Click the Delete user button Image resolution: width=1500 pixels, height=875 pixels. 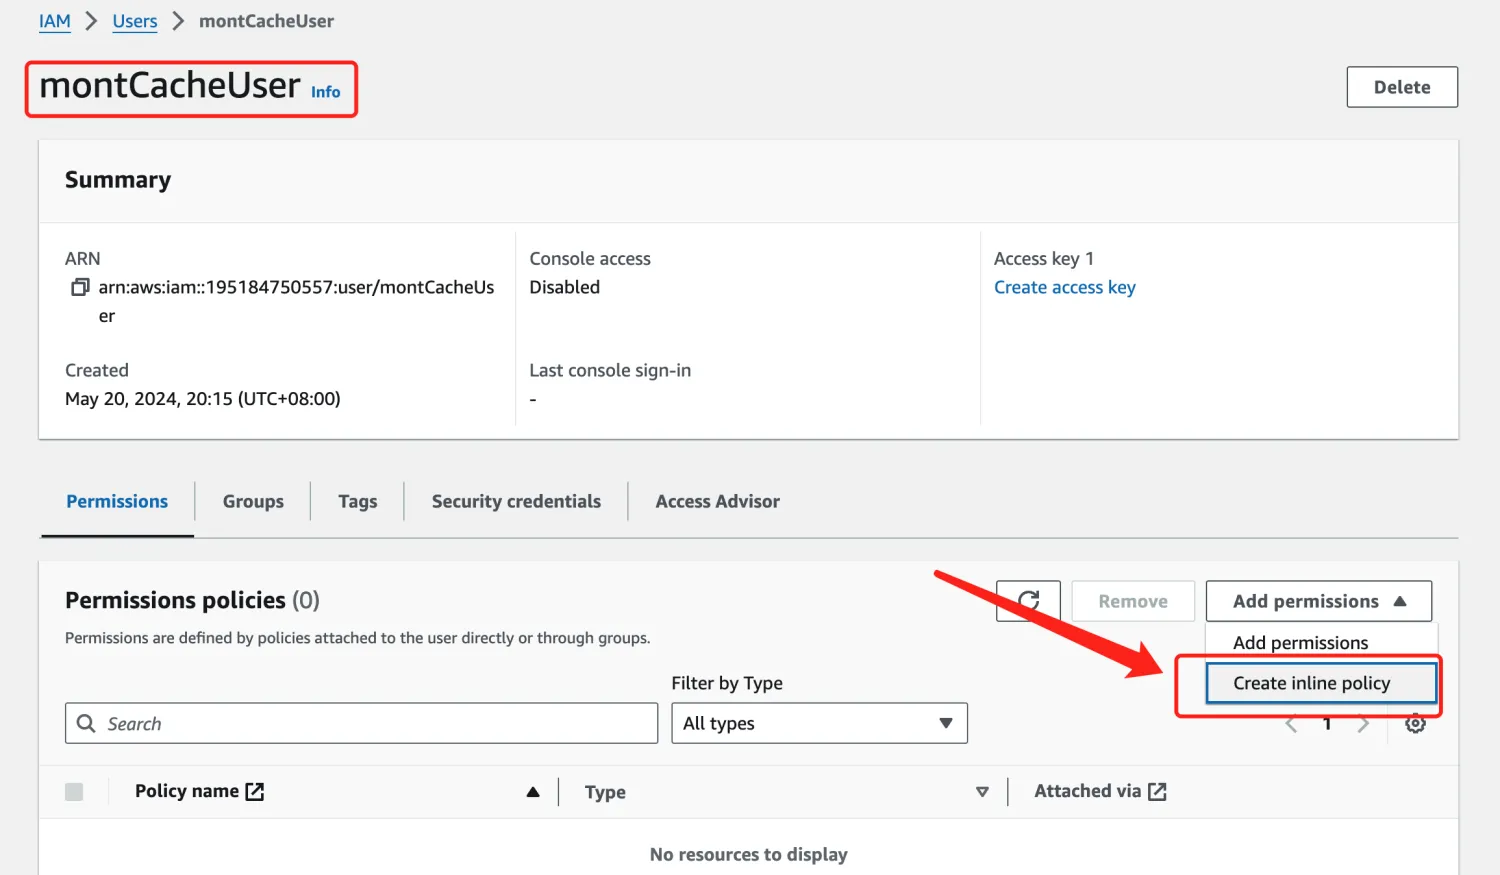(x=1402, y=87)
